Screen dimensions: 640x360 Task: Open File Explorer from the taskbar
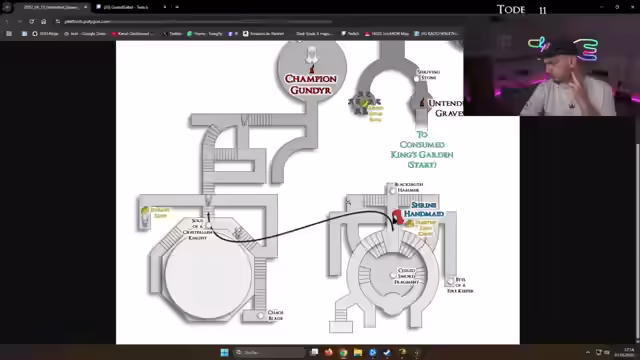[x=358, y=352]
